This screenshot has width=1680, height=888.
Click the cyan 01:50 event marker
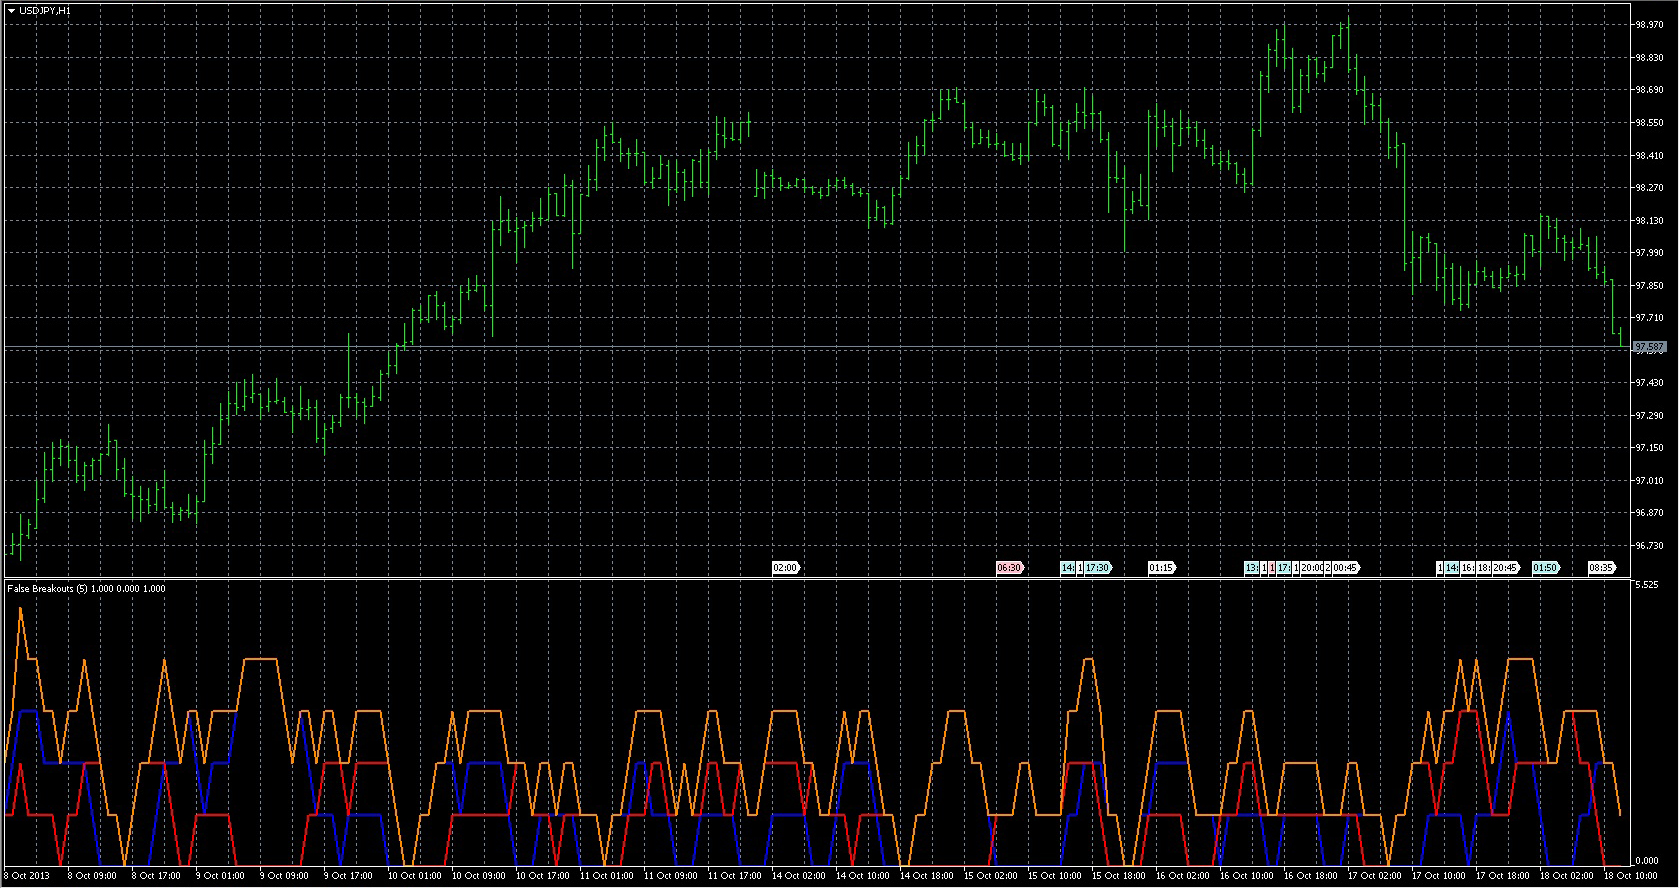[x=1545, y=568]
